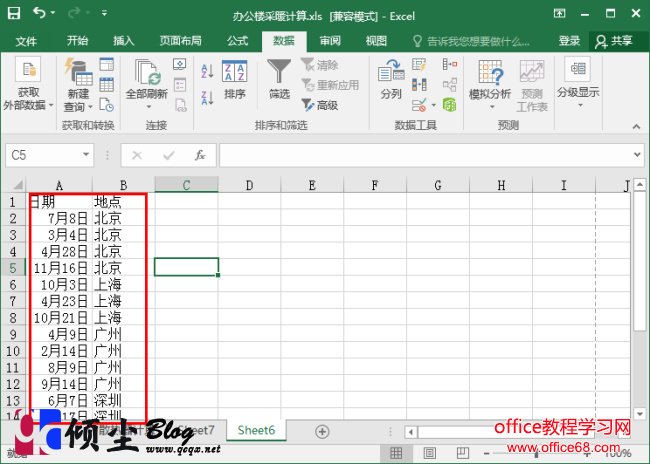Click the Sort Z to A icon

pyautogui.click(x=207, y=98)
